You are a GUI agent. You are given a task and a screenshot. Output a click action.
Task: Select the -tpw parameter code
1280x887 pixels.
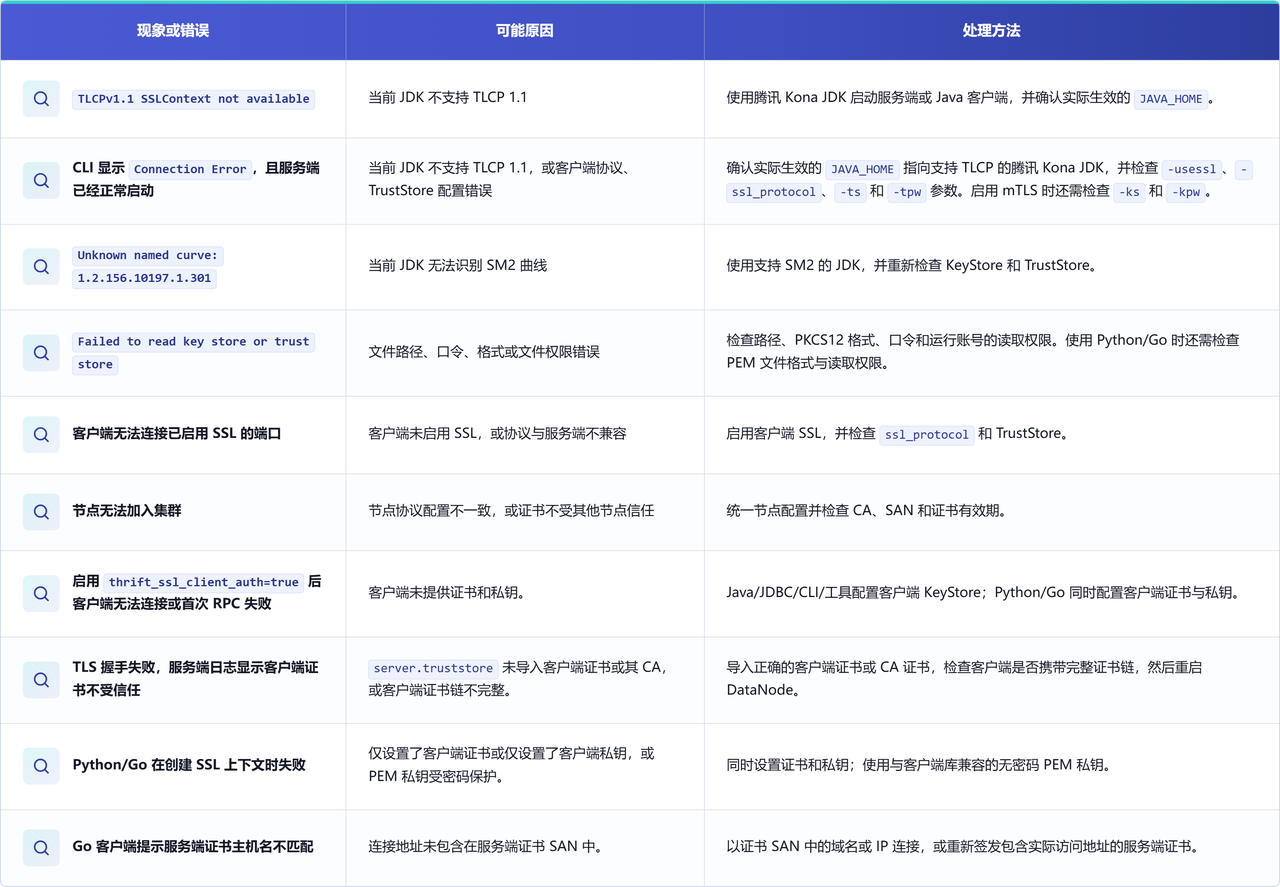point(907,192)
